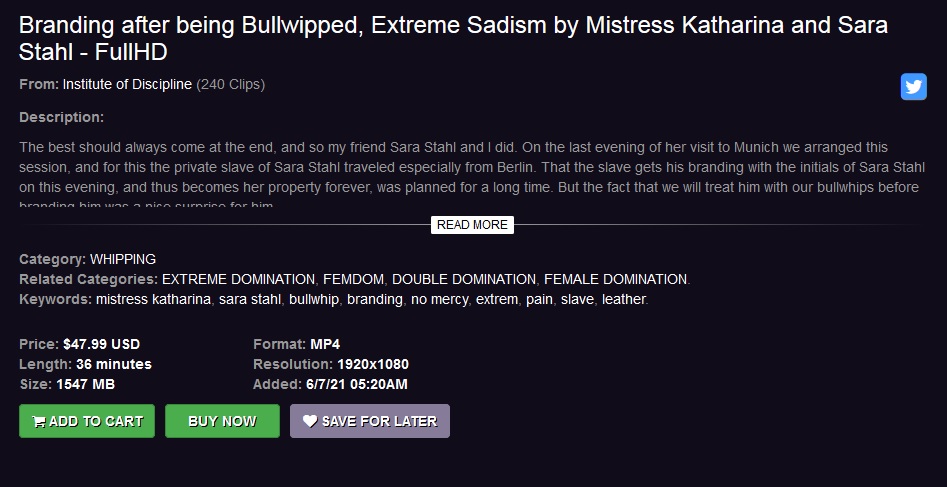This screenshot has height=487, width=947.
Task: Open the FEMDOM related category
Action: [x=353, y=279]
